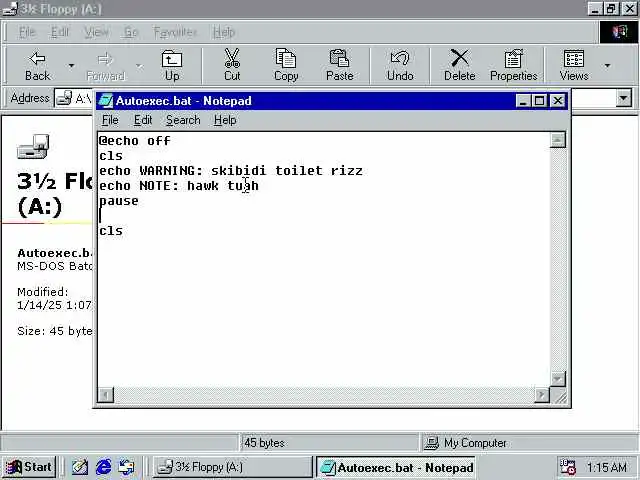Click the '@echo off' line
The height and width of the screenshot is (480, 640).
coord(135,141)
